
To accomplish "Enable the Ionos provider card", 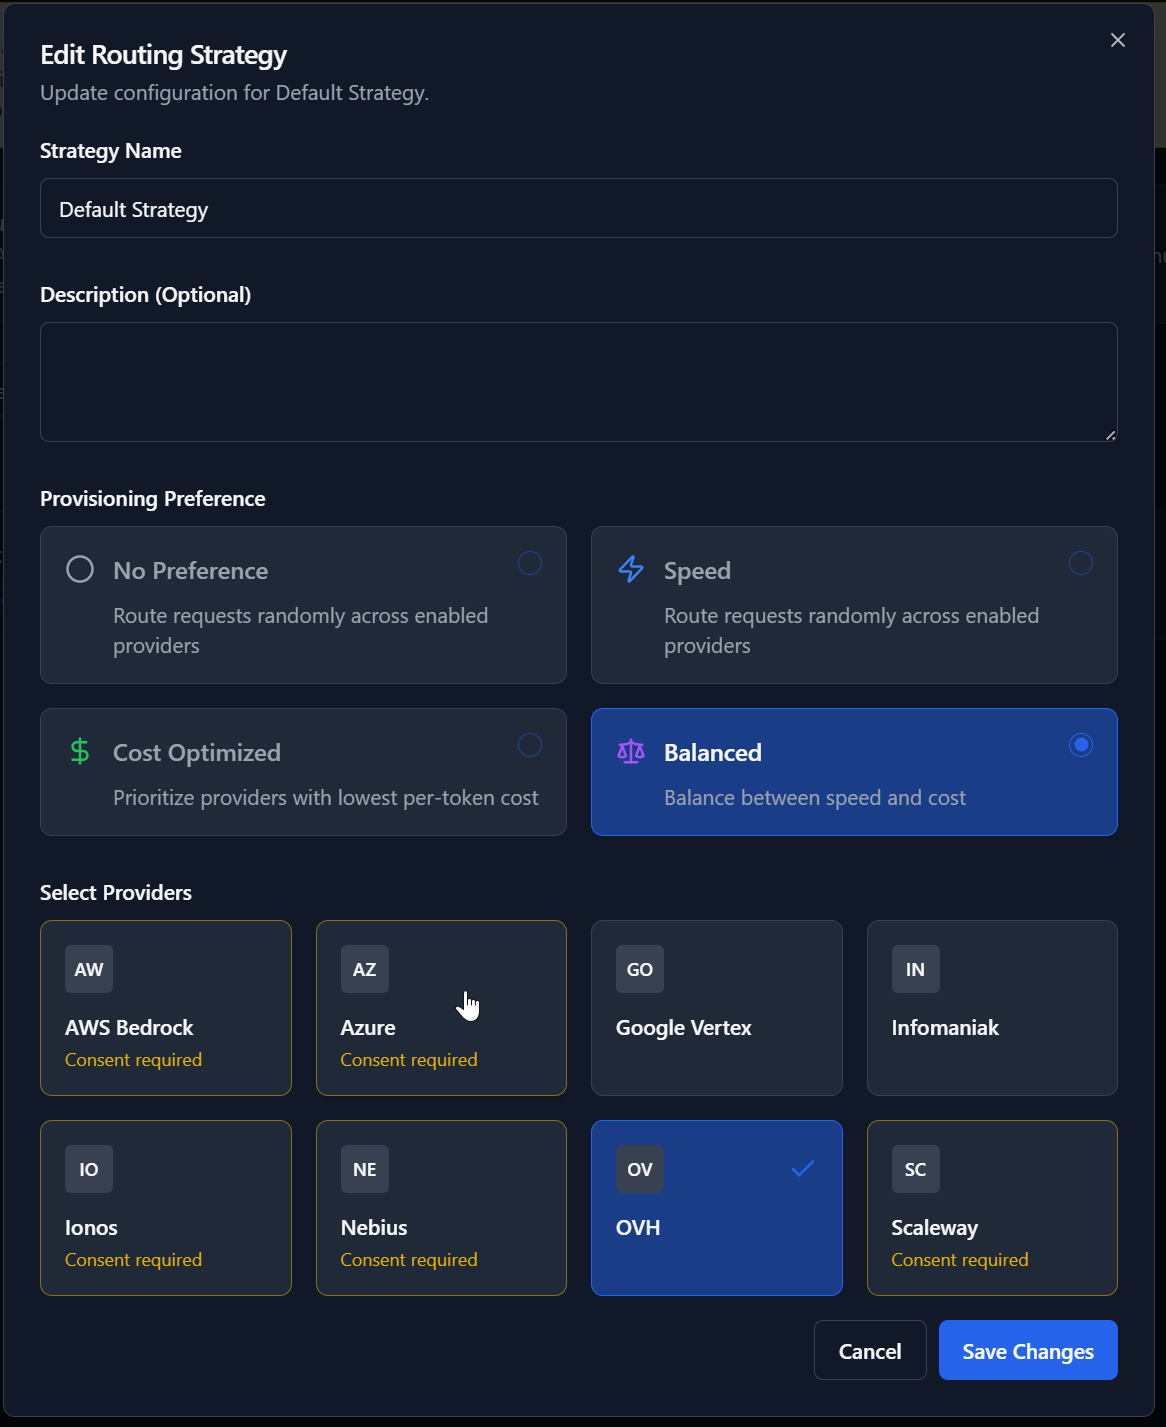I will (x=166, y=1208).
